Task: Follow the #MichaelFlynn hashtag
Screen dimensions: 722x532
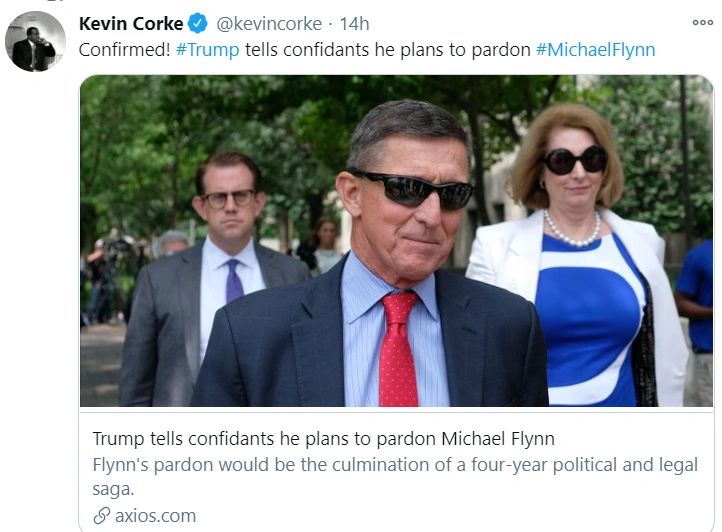Action: pyautogui.click(x=595, y=50)
